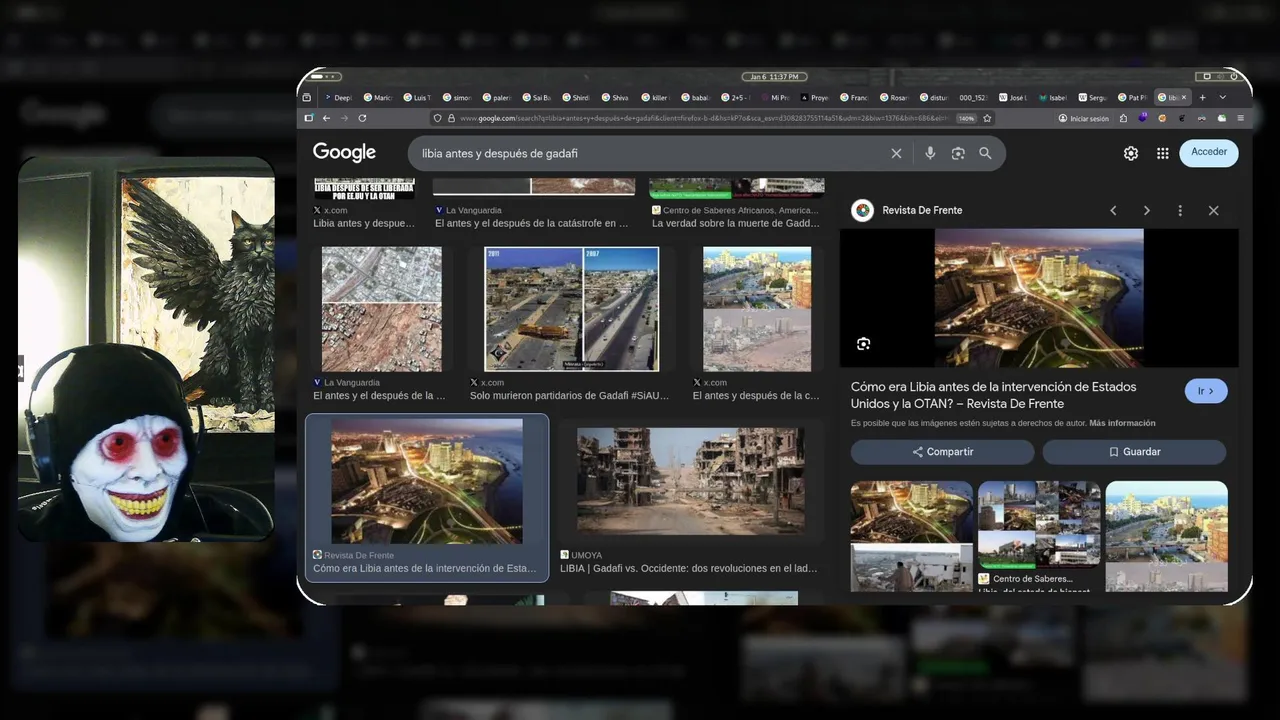This screenshot has width=1280, height=720.
Task: Focus the Google search input field
Action: pos(650,153)
